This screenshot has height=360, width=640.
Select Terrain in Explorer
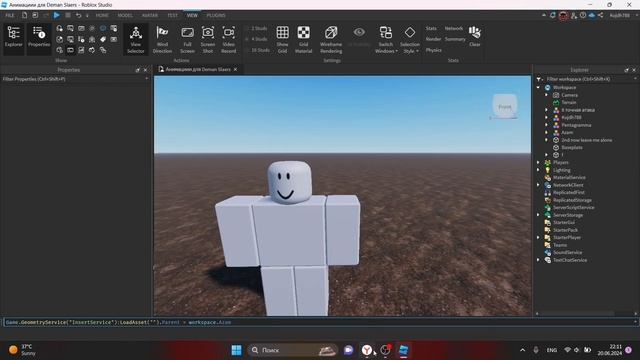[x=569, y=102]
